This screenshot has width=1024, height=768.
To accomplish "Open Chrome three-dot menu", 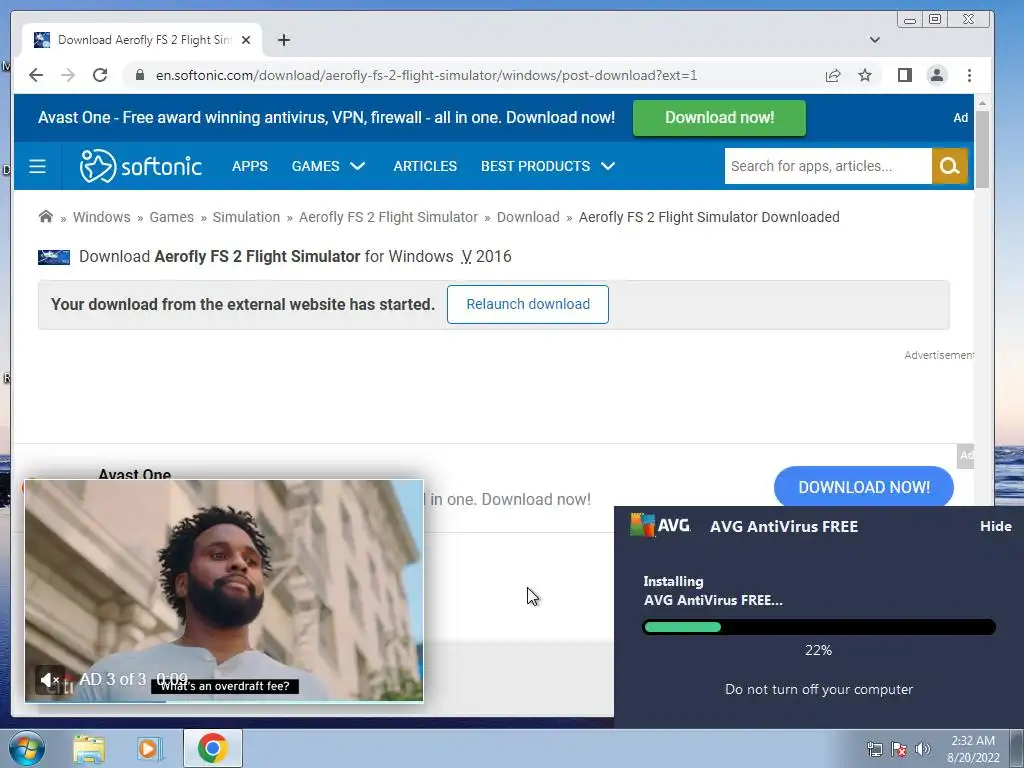I will [969, 75].
